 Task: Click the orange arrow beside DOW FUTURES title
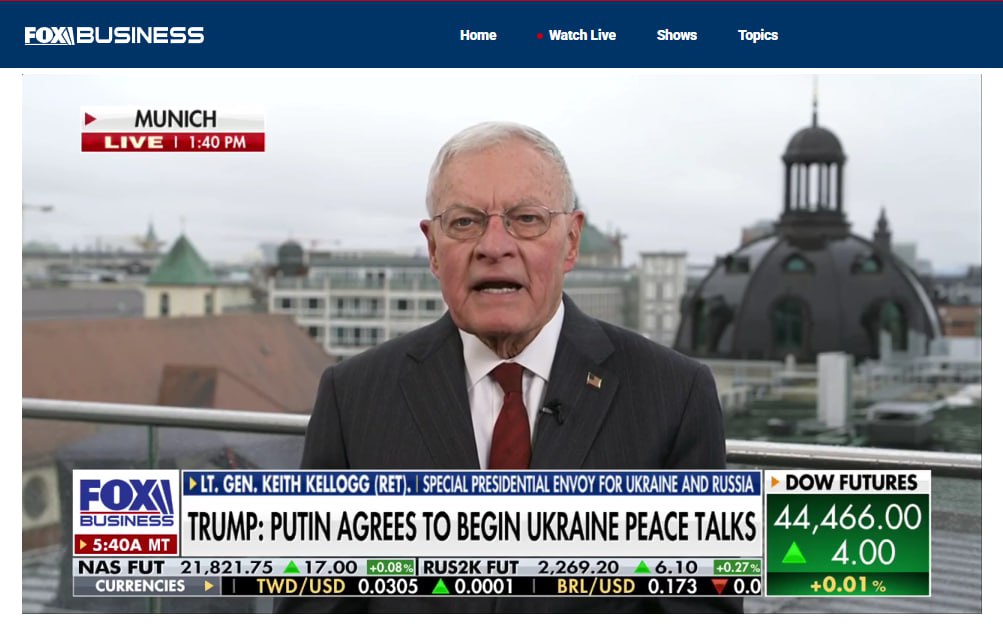coord(774,483)
